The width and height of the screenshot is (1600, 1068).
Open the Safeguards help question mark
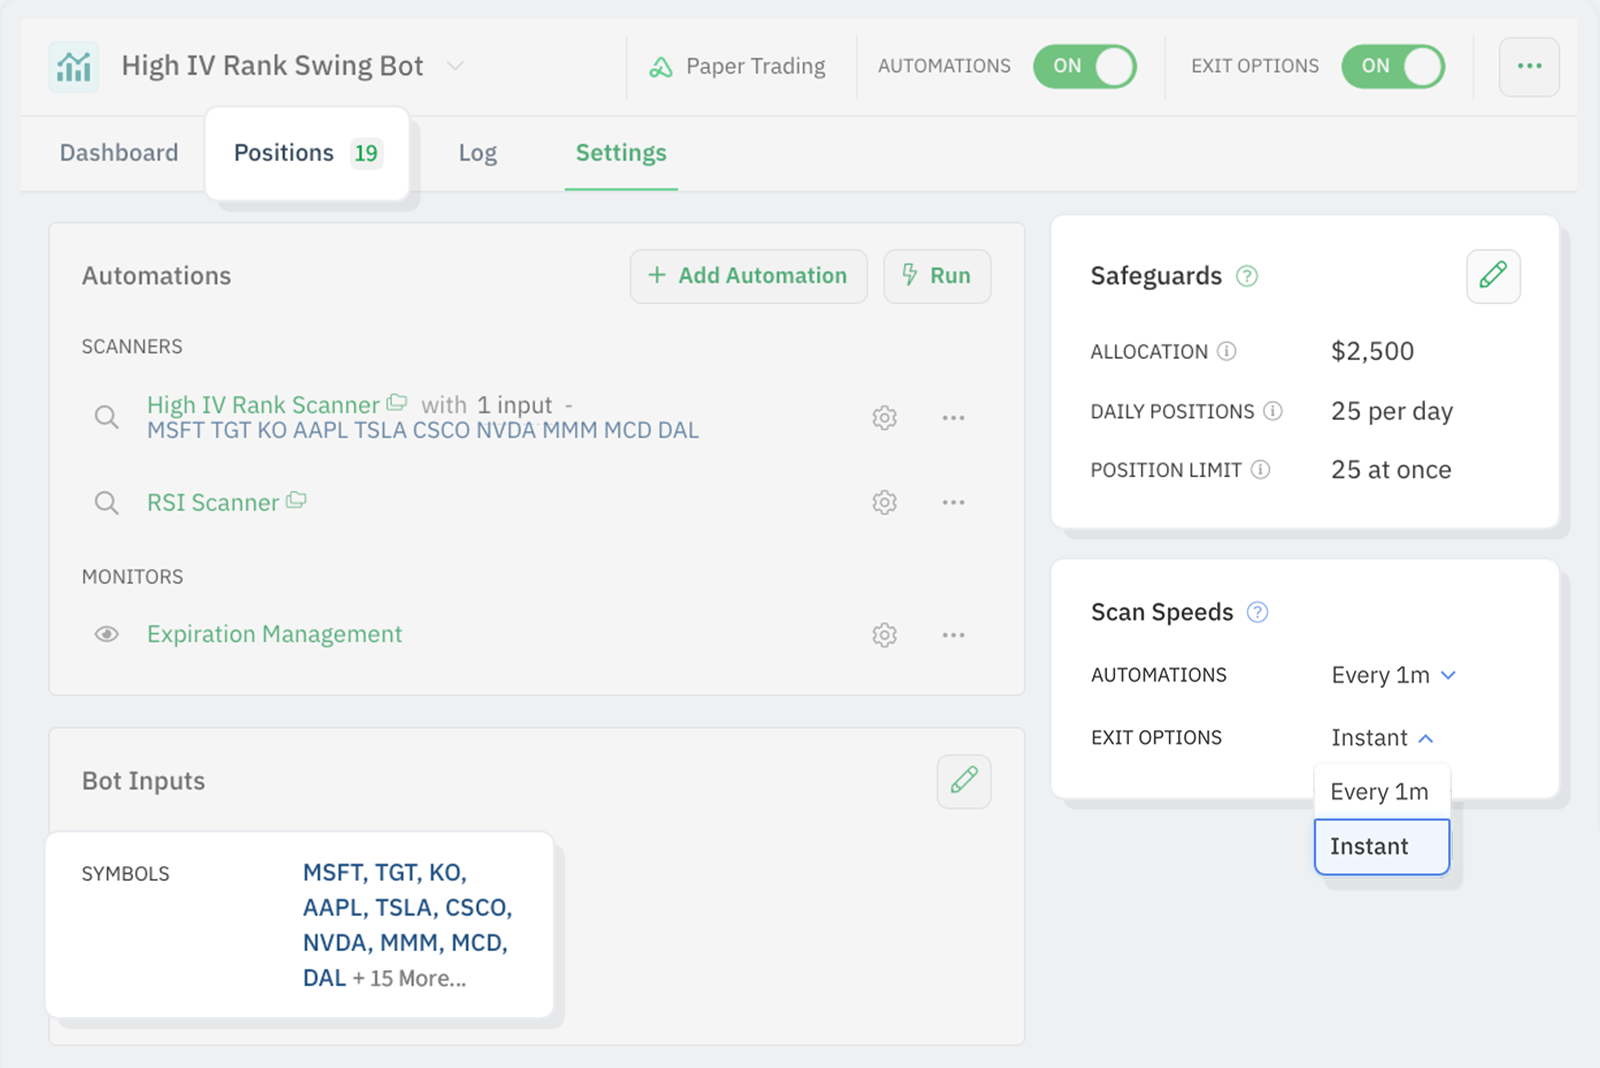1247,276
